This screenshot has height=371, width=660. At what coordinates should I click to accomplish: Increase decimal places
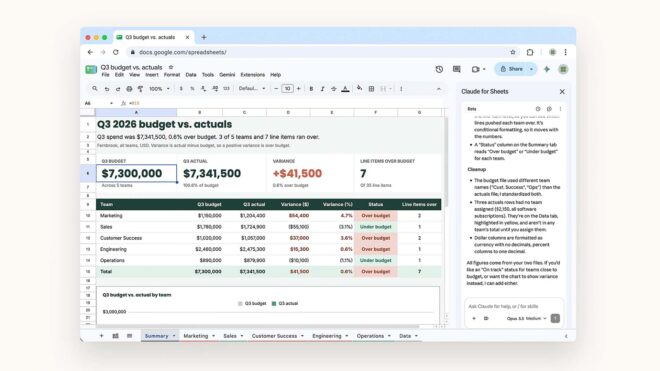tap(215, 89)
